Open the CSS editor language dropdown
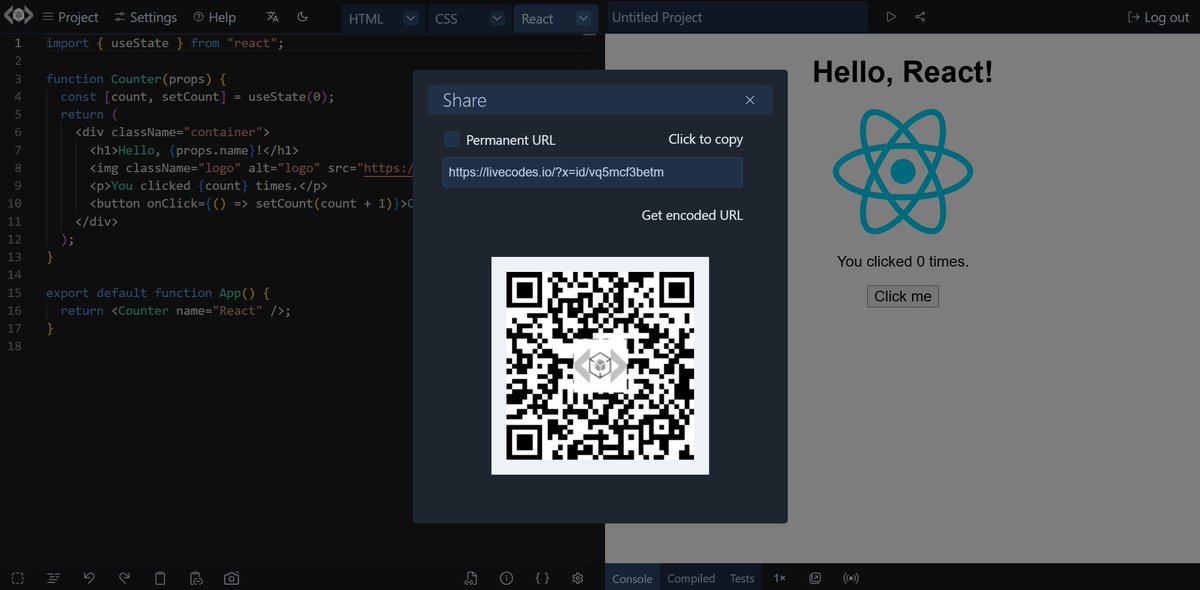The image size is (1200, 590). (x=497, y=18)
